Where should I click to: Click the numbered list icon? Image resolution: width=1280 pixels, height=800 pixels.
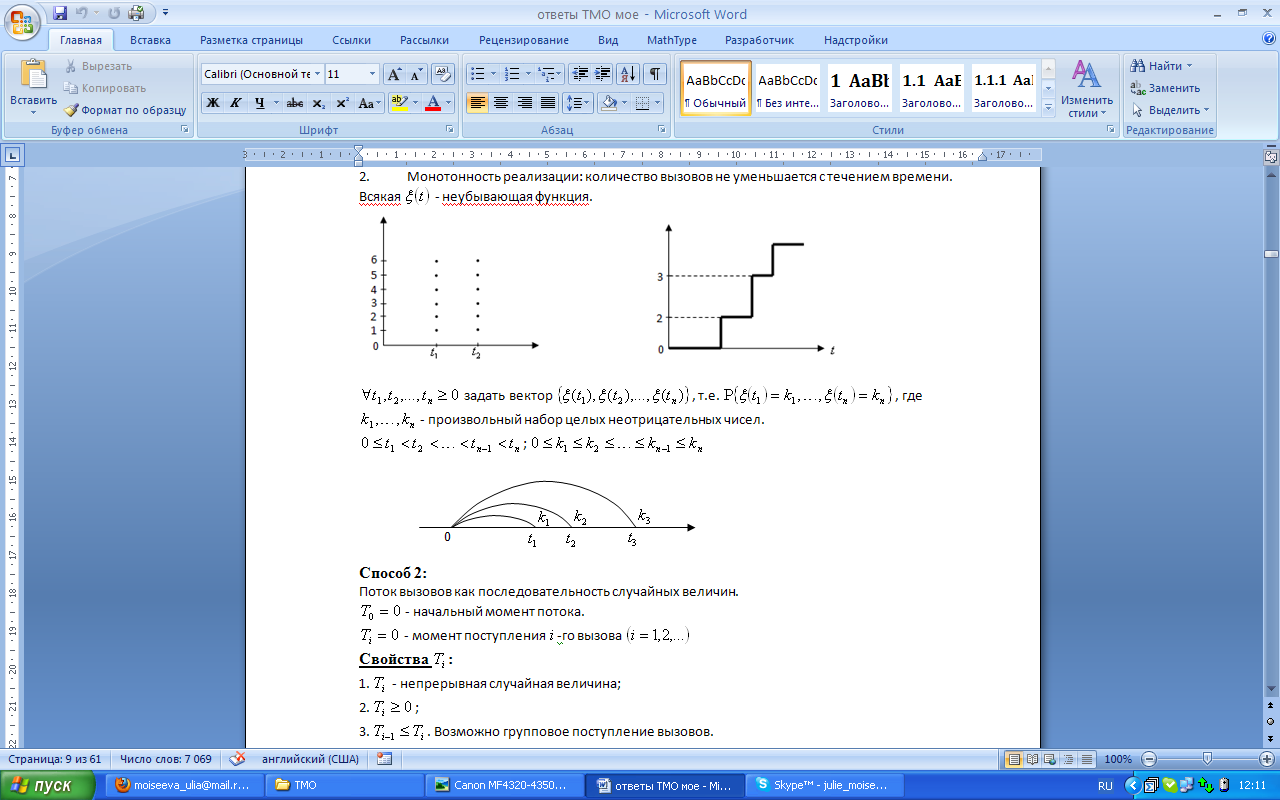tap(512, 74)
